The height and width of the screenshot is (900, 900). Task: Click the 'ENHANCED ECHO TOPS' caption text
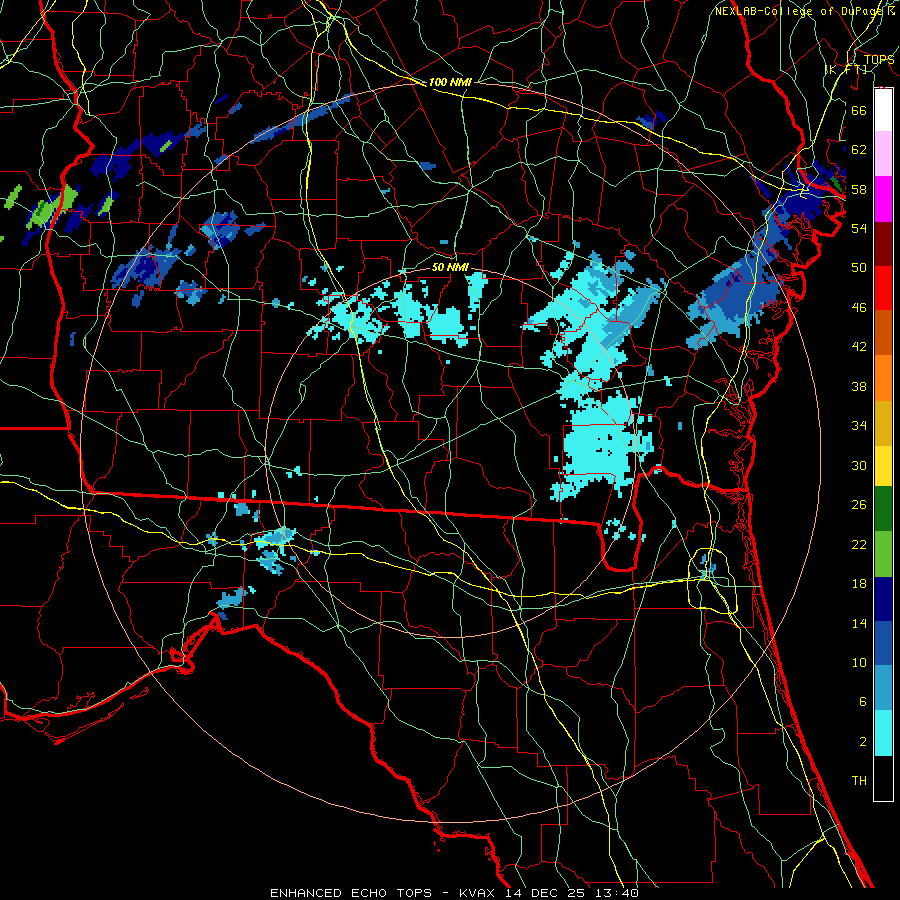coord(351,893)
